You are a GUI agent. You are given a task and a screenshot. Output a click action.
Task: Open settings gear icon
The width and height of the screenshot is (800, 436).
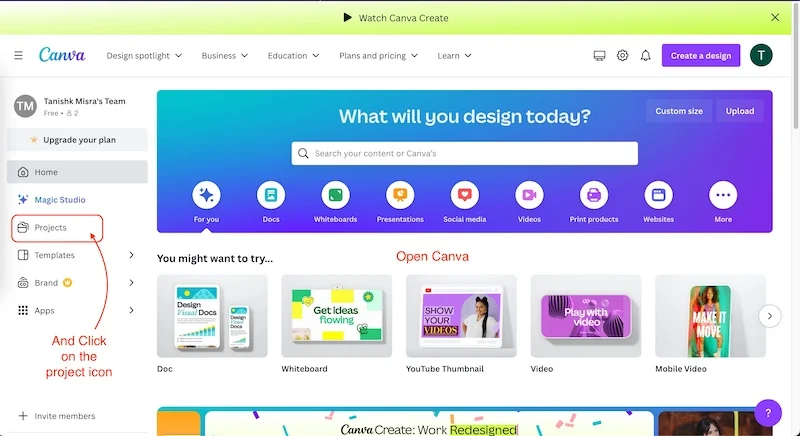622,56
